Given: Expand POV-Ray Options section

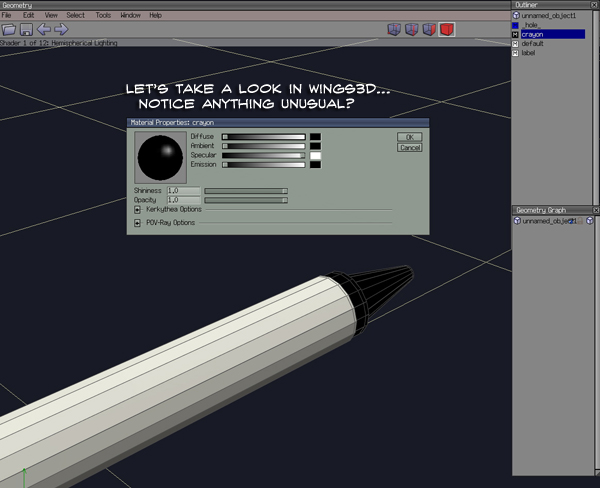Looking at the screenshot, I should tap(137, 223).
